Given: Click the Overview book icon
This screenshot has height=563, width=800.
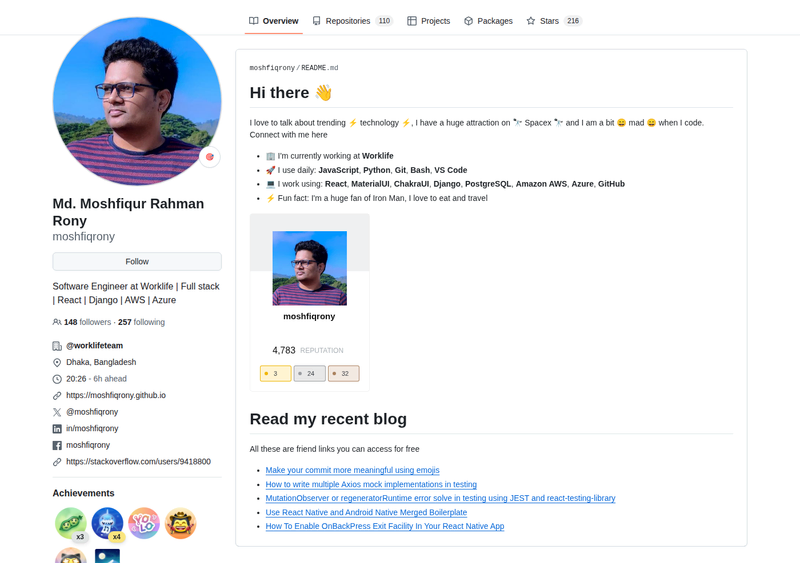Looking at the screenshot, I should point(254,21).
